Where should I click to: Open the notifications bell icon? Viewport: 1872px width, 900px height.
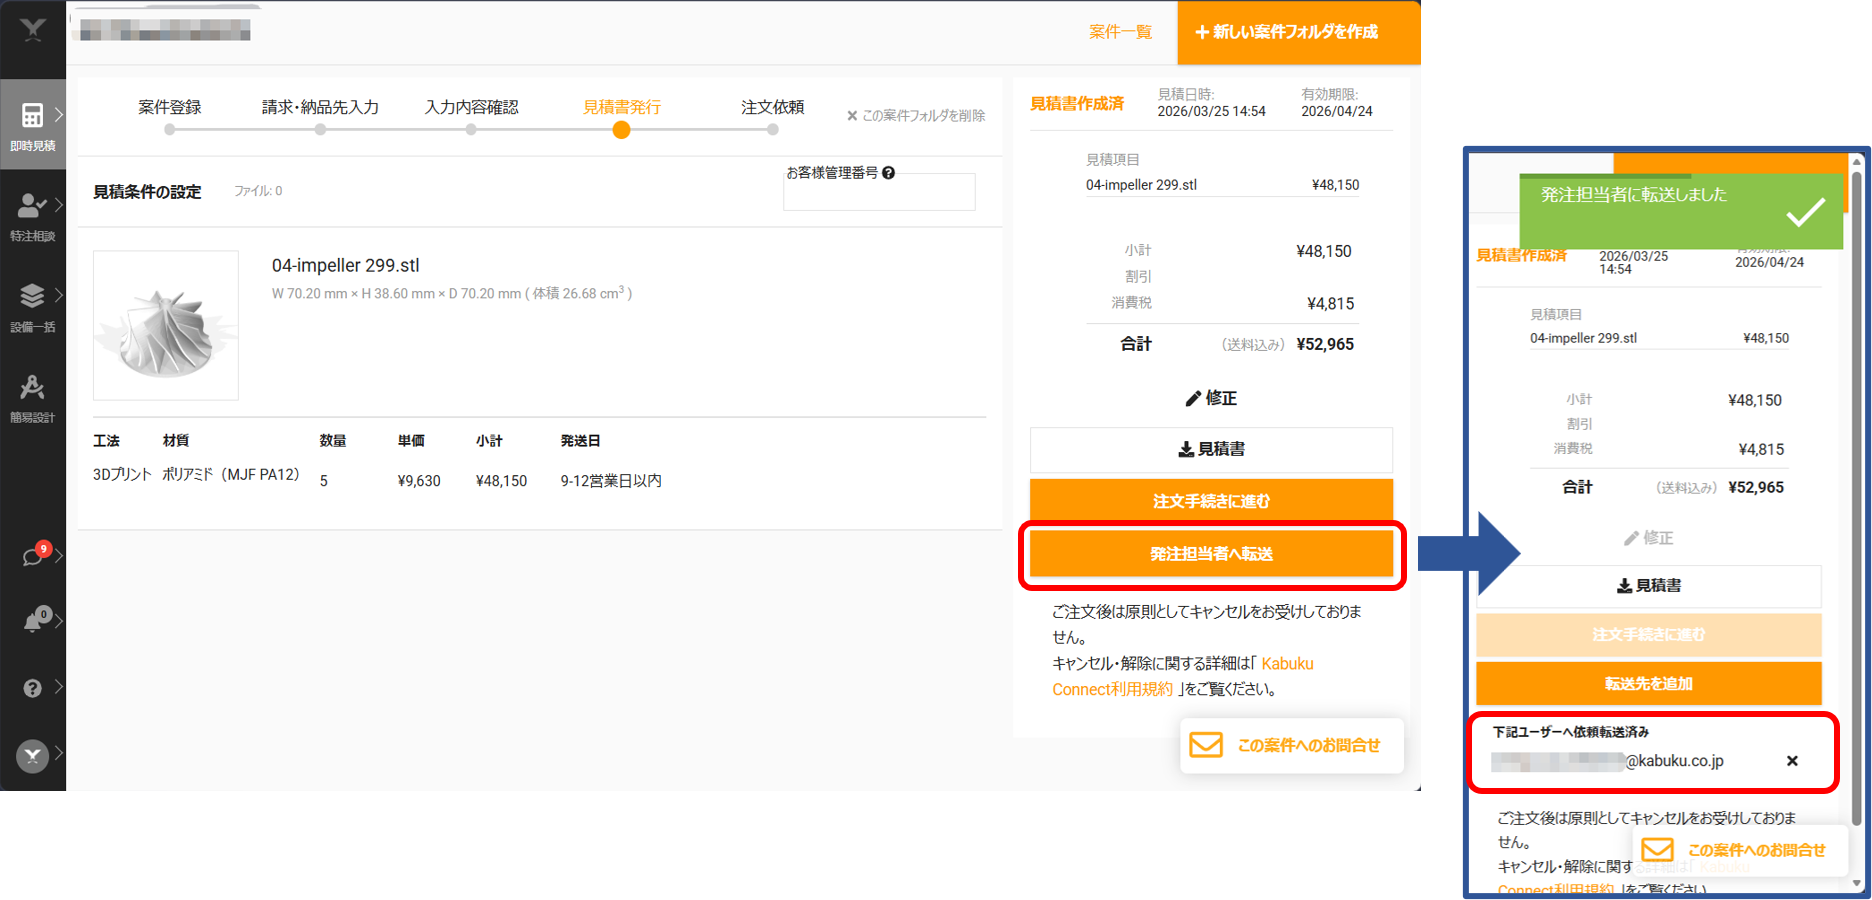(x=34, y=621)
